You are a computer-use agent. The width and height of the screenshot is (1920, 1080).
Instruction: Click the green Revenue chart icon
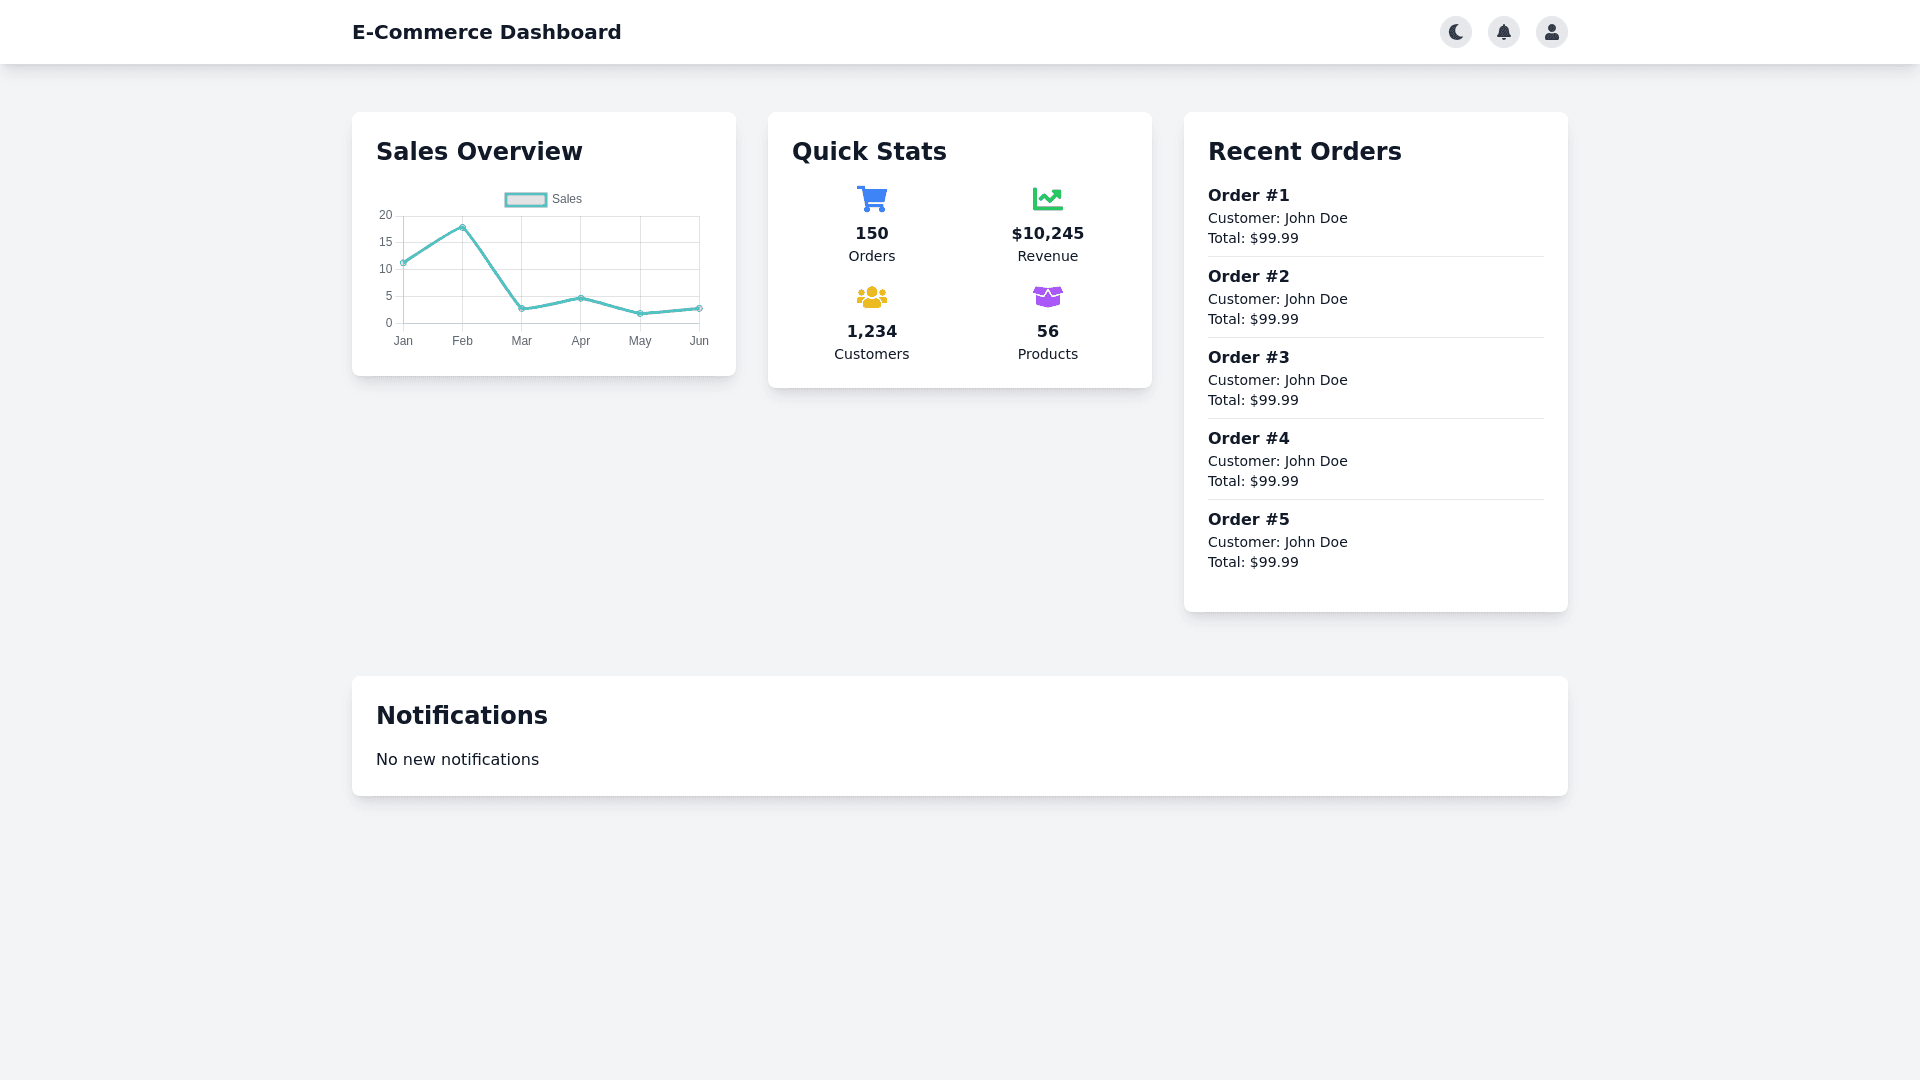coord(1047,199)
